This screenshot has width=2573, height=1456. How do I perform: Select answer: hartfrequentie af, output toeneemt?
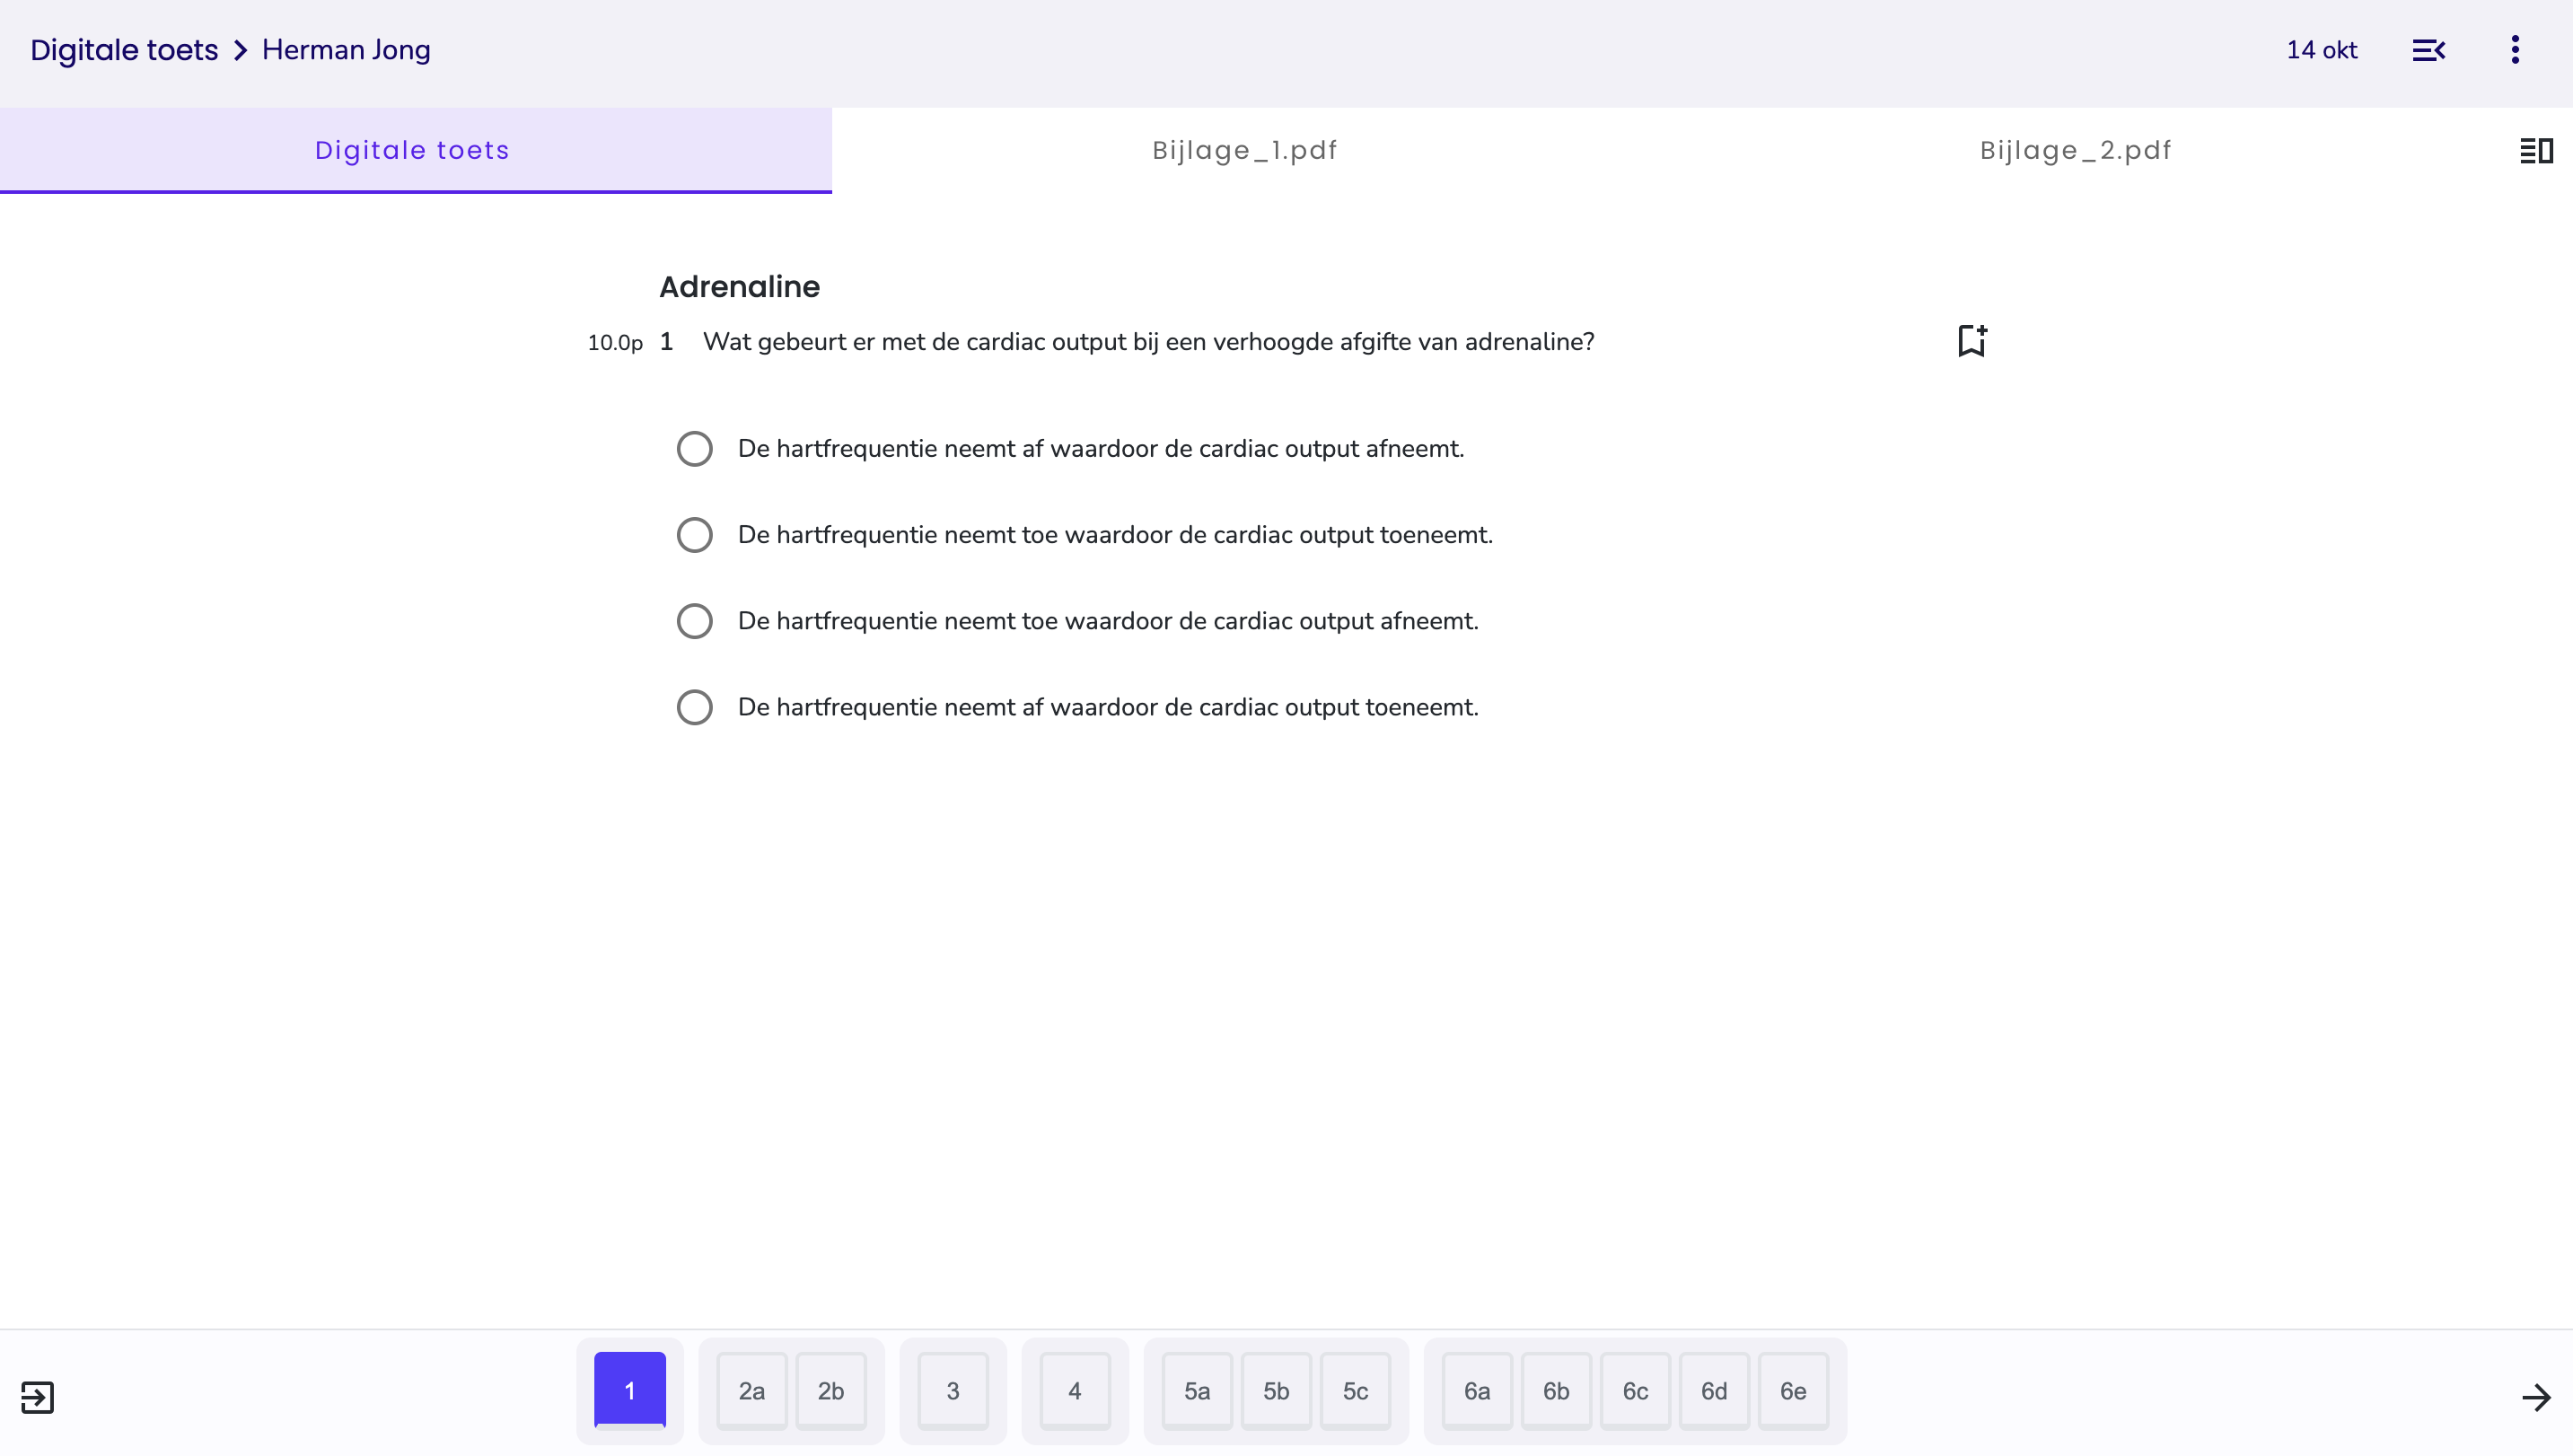pyautogui.click(x=694, y=707)
